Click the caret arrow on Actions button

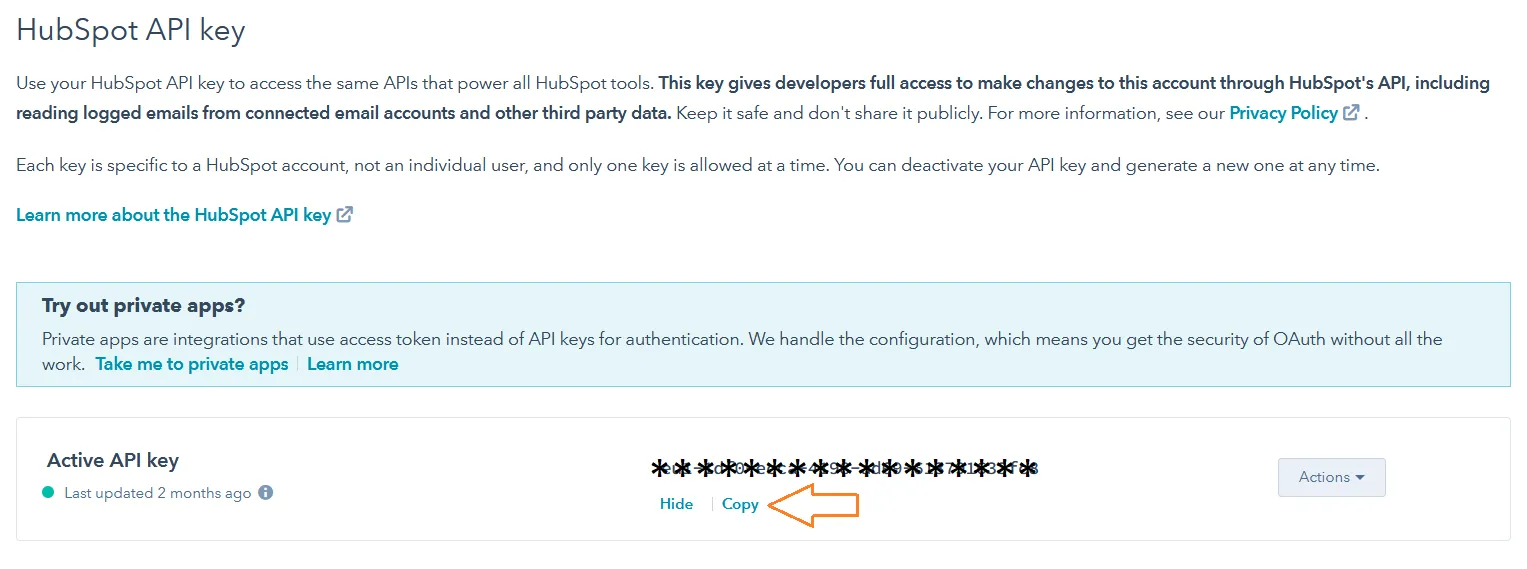1360,478
